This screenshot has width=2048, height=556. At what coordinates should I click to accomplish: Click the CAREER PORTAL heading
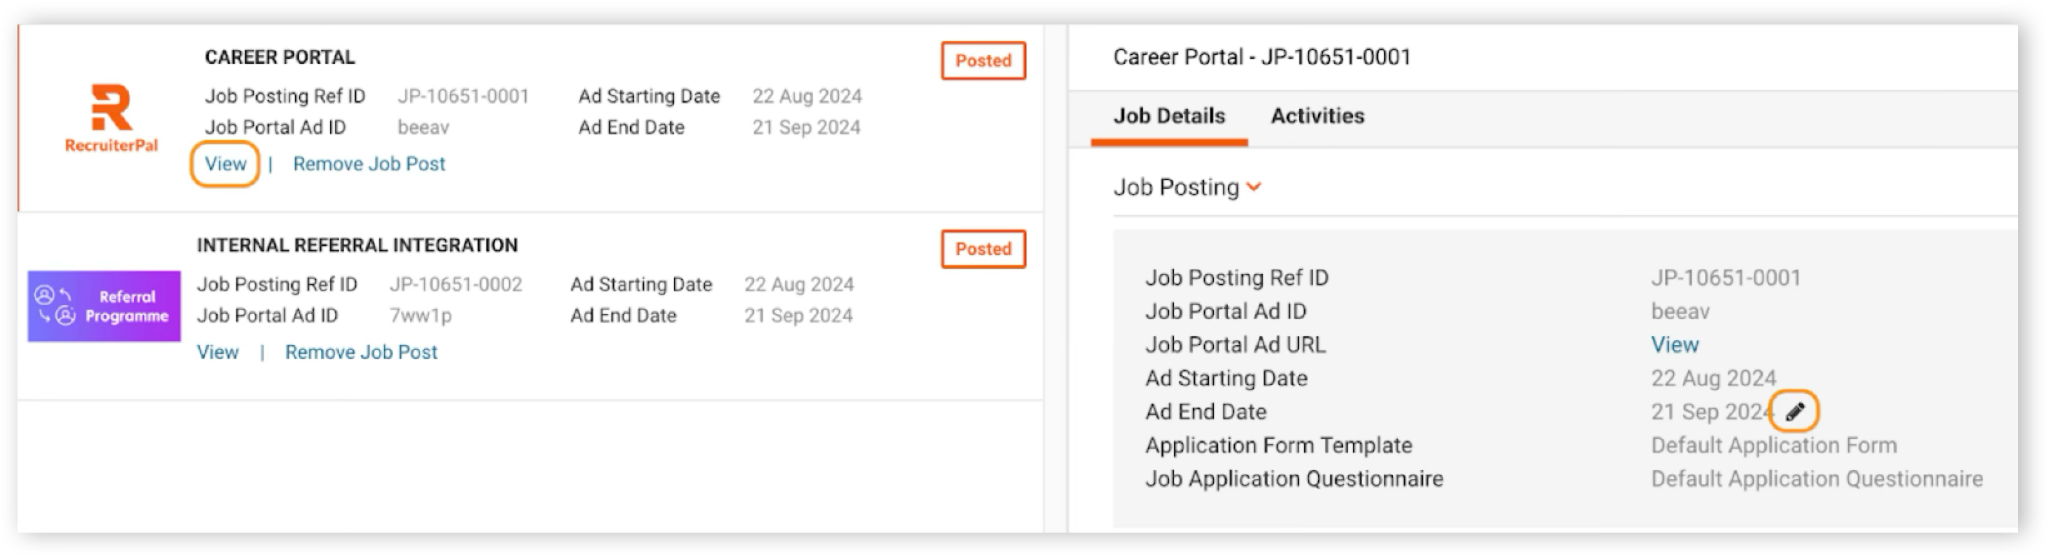(x=280, y=57)
